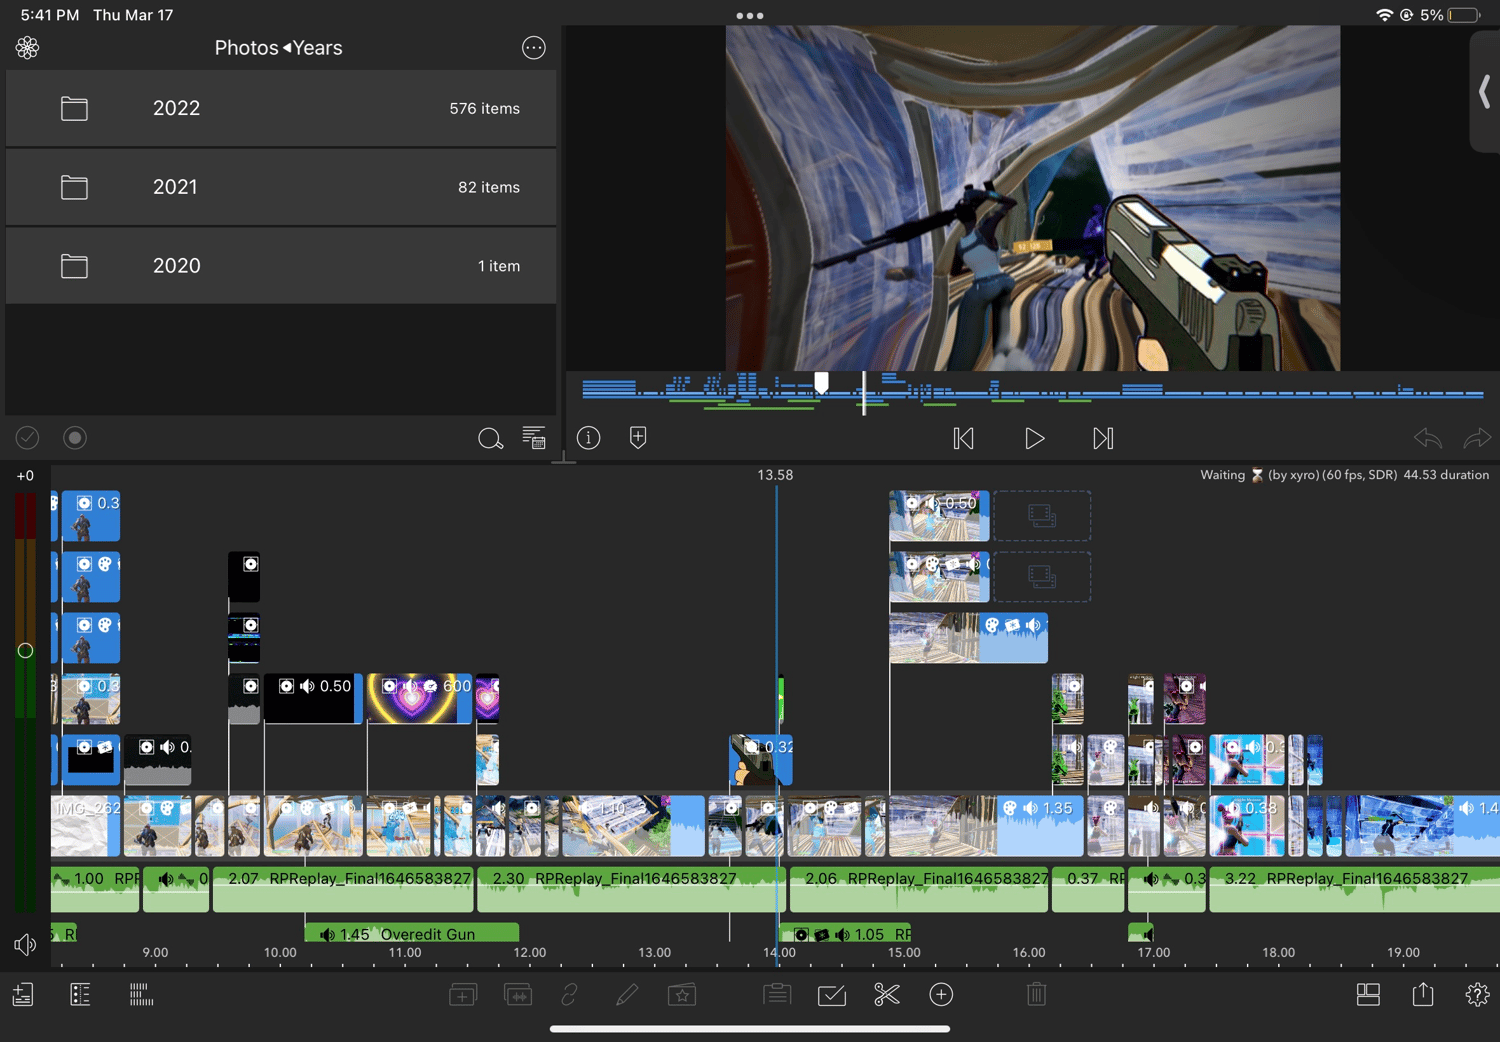Viewport: 1500px width, 1042px height.
Task: Tap the 14.00 ruler mark
Action: point(779,953)
